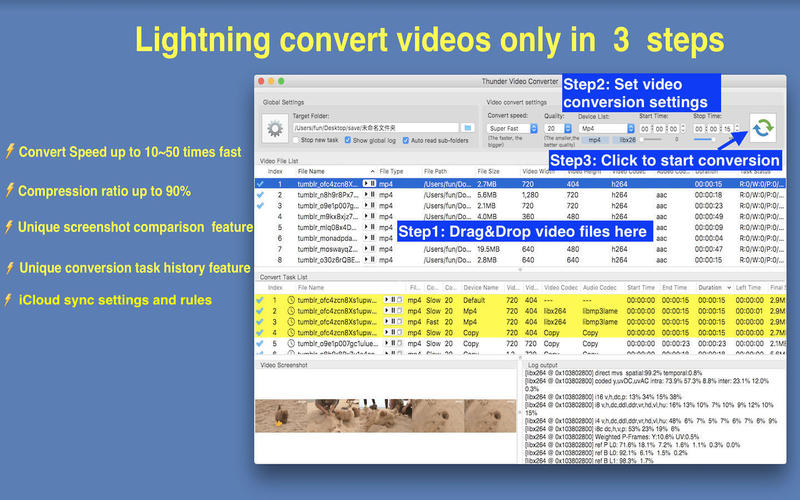Click clock icon of convert task 1

291,300
